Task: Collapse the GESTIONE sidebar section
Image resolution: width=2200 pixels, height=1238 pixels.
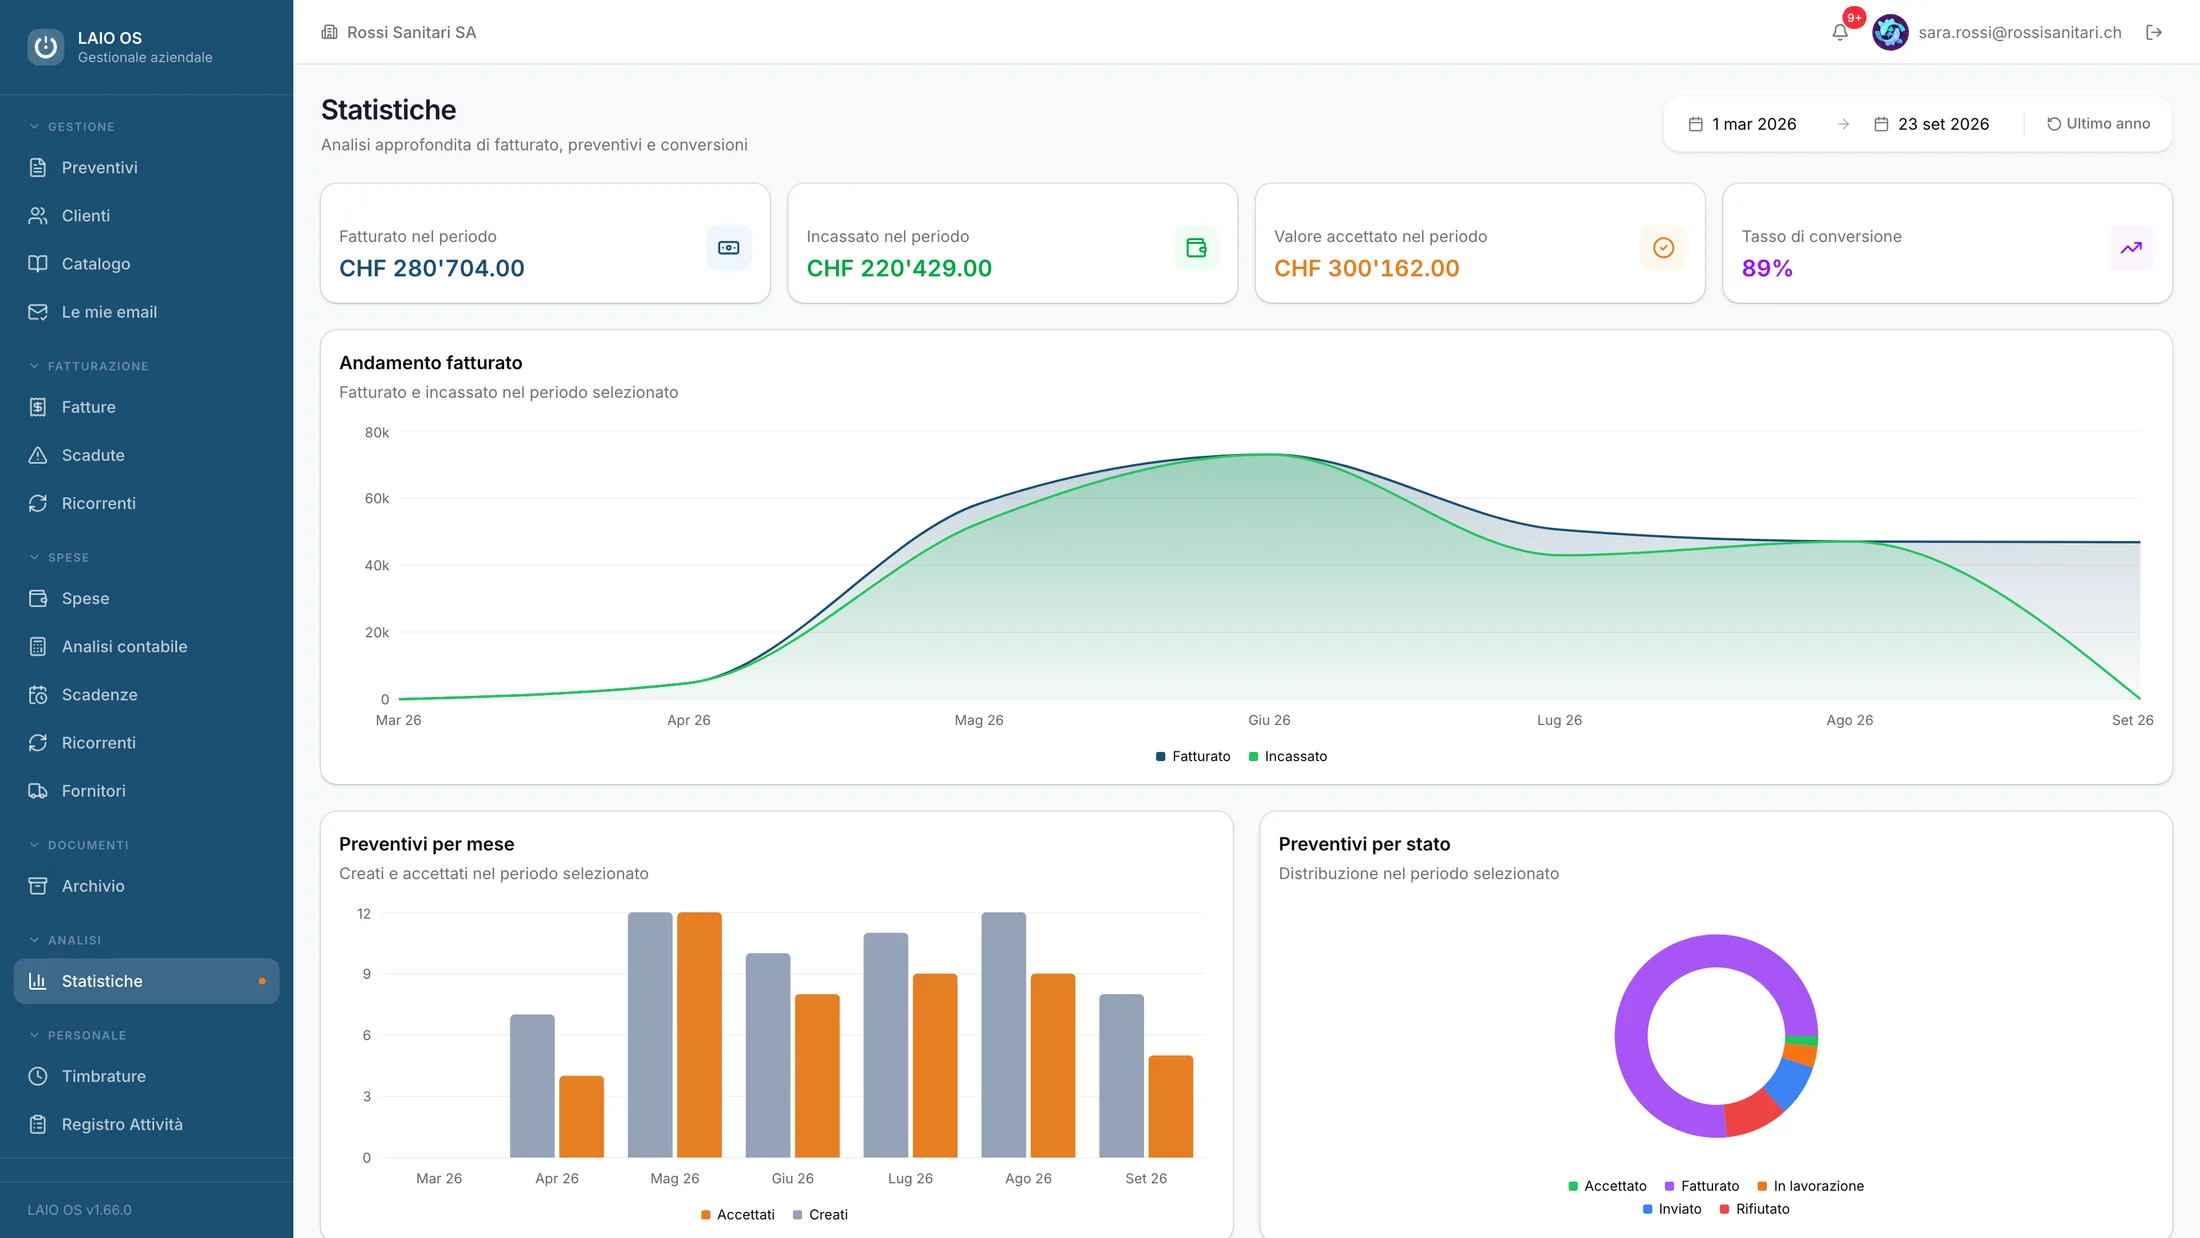Action: tap(72, 126)
